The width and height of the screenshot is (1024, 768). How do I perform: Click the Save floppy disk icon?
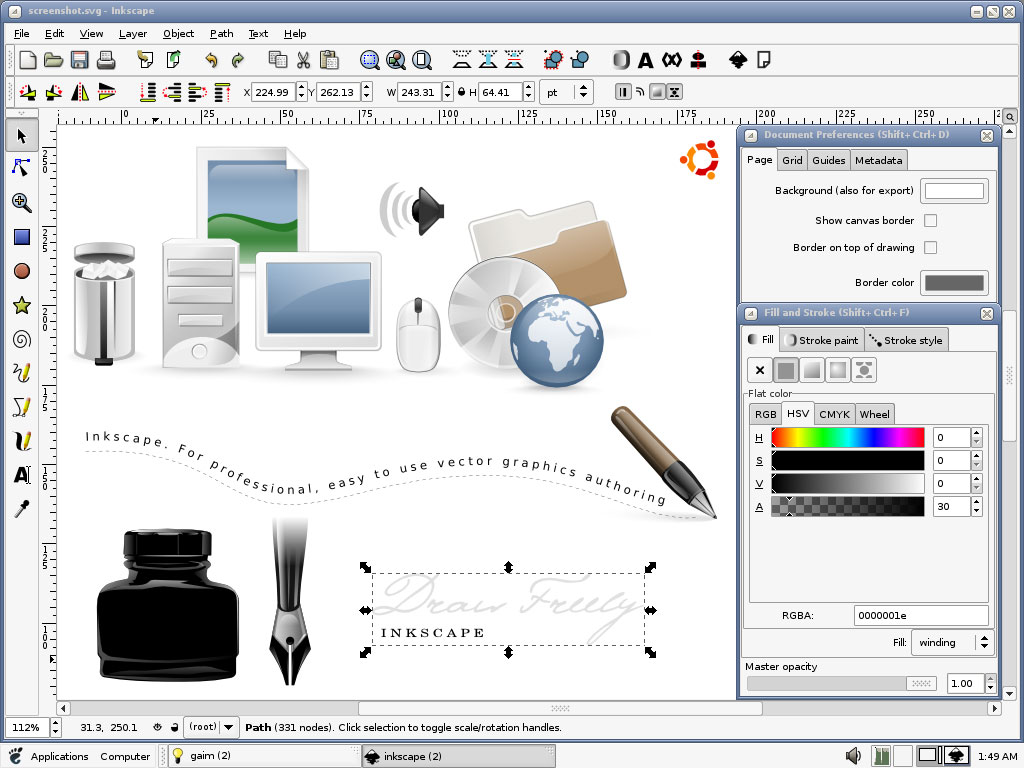click(x=79, y=60)
